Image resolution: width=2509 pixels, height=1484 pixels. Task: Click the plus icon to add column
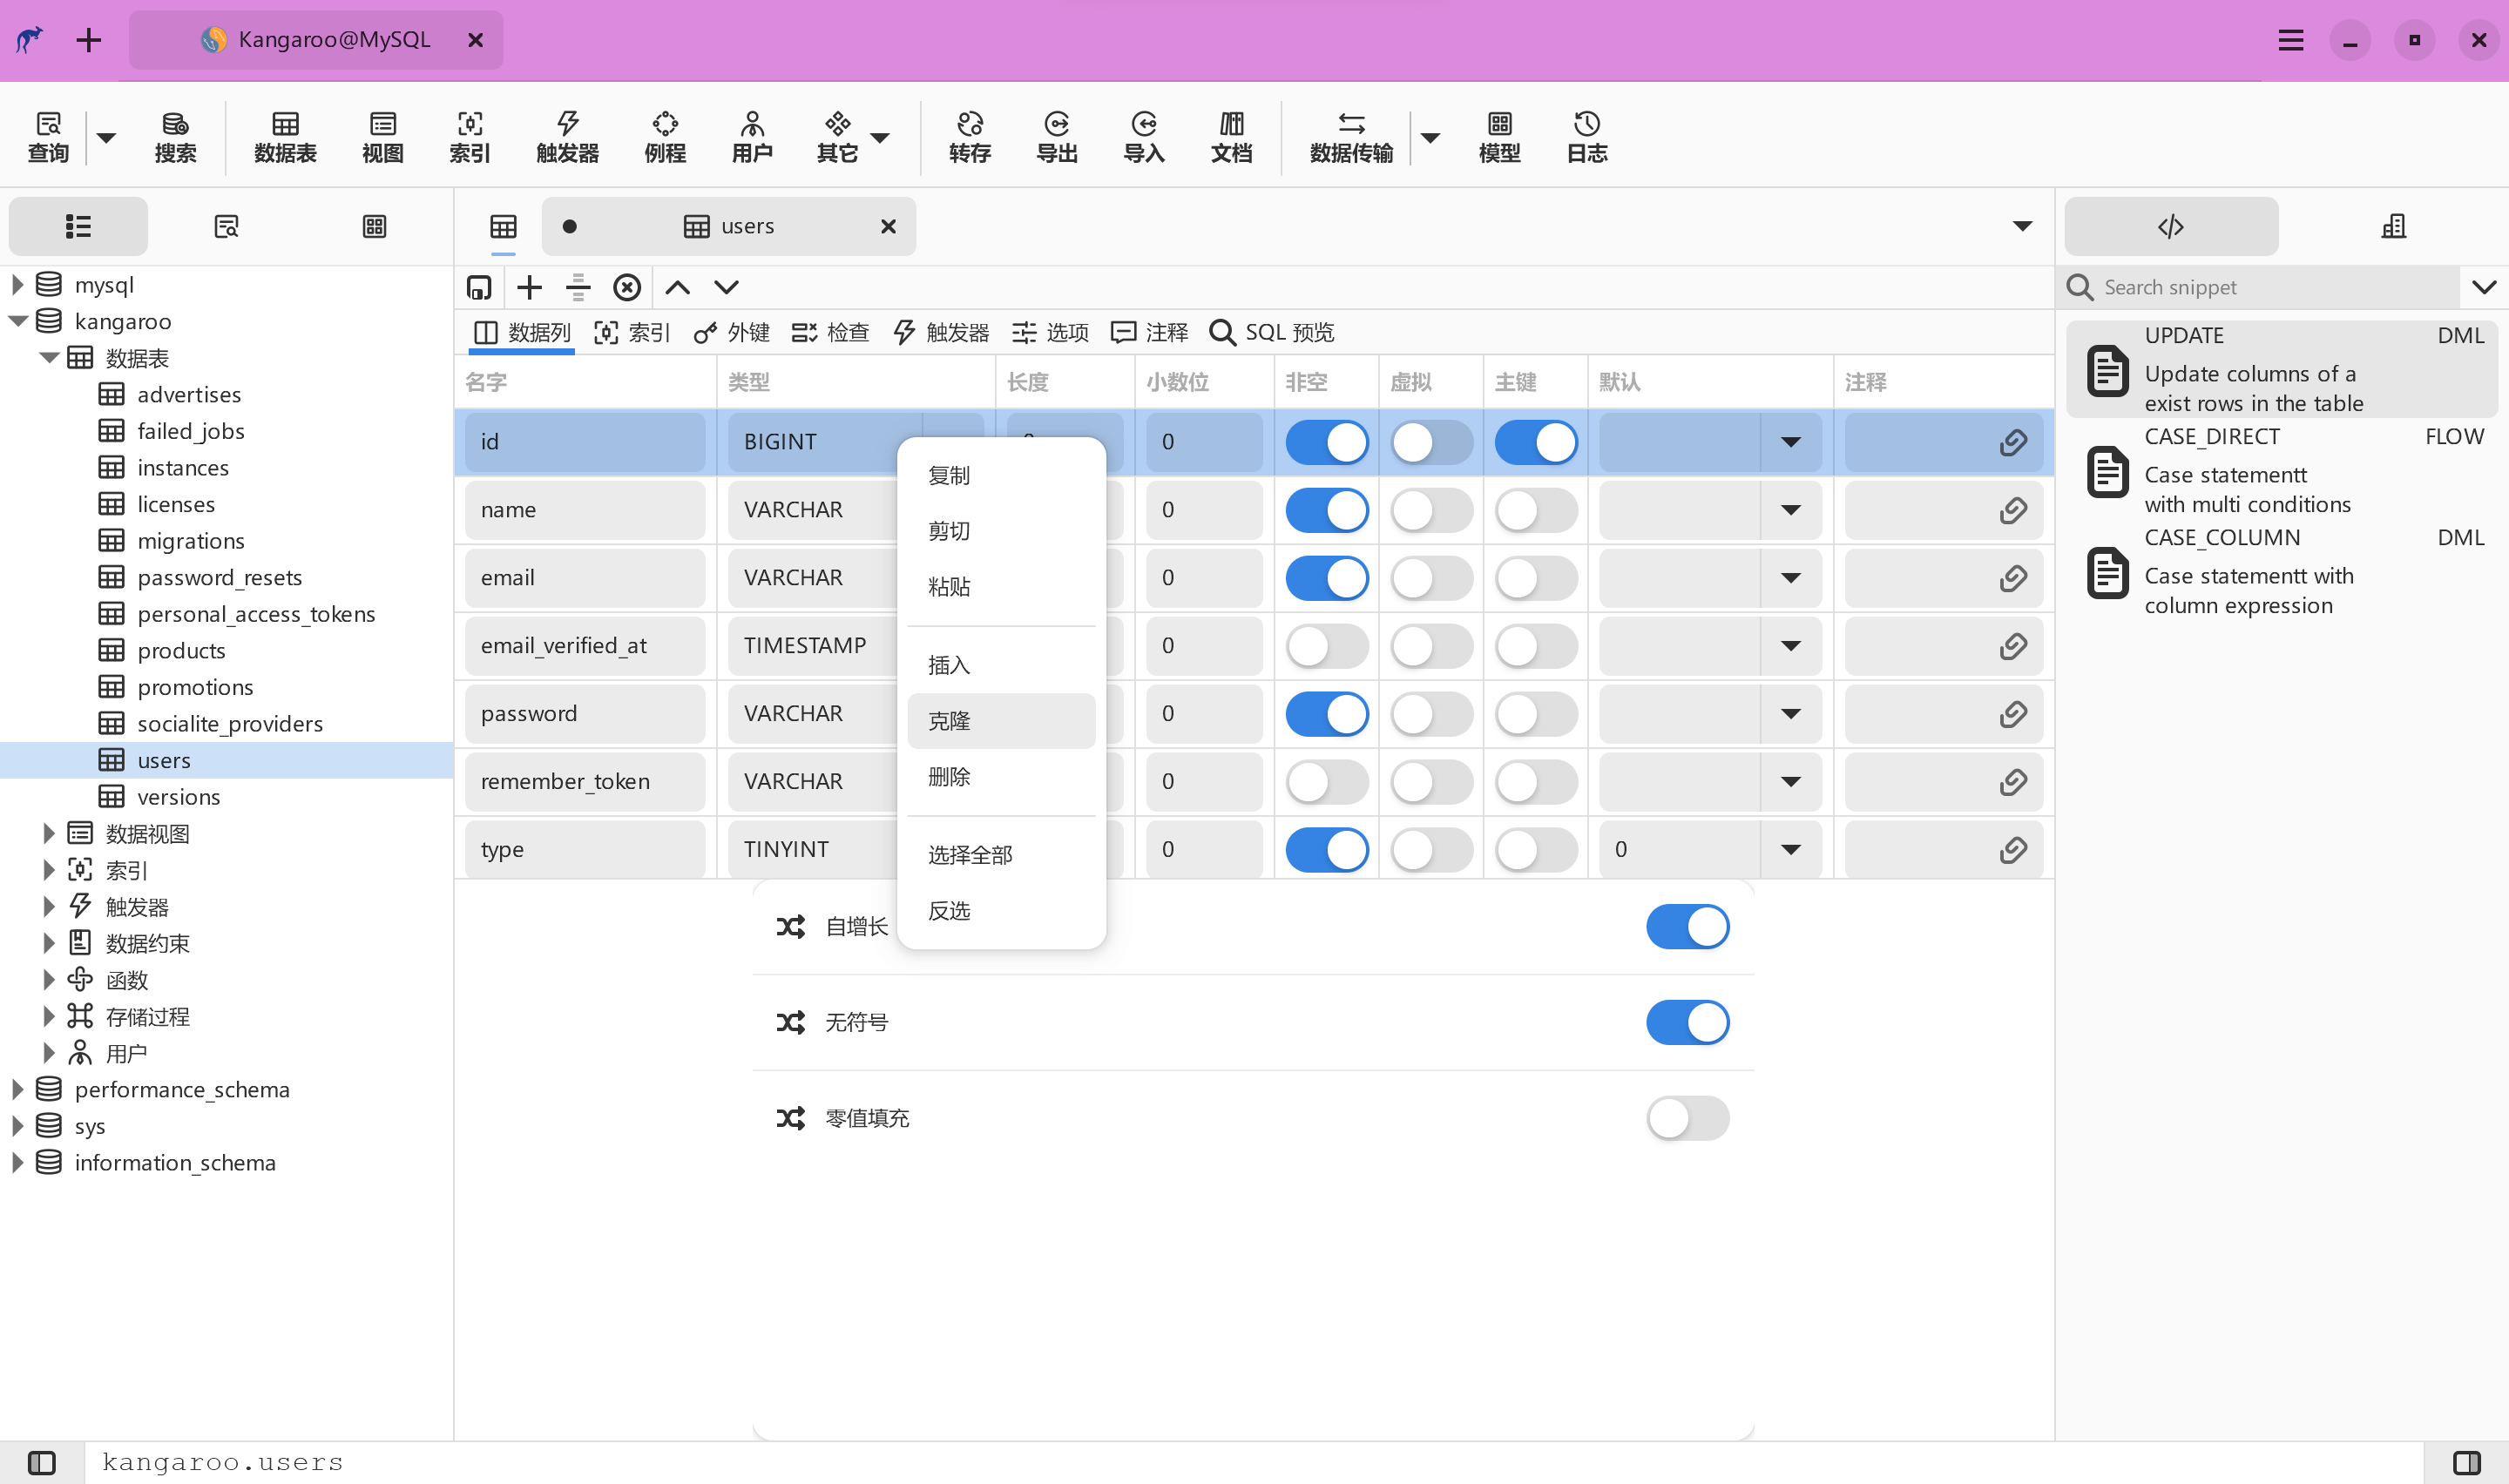pyautogui.click(x=529, y=288)
